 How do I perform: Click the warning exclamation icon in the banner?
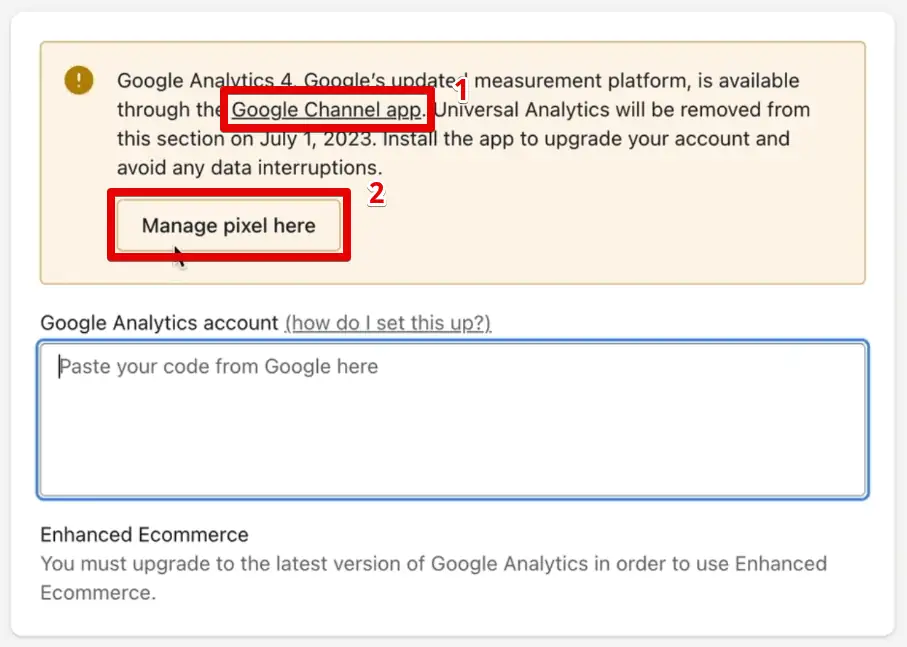tap(79, 81)
